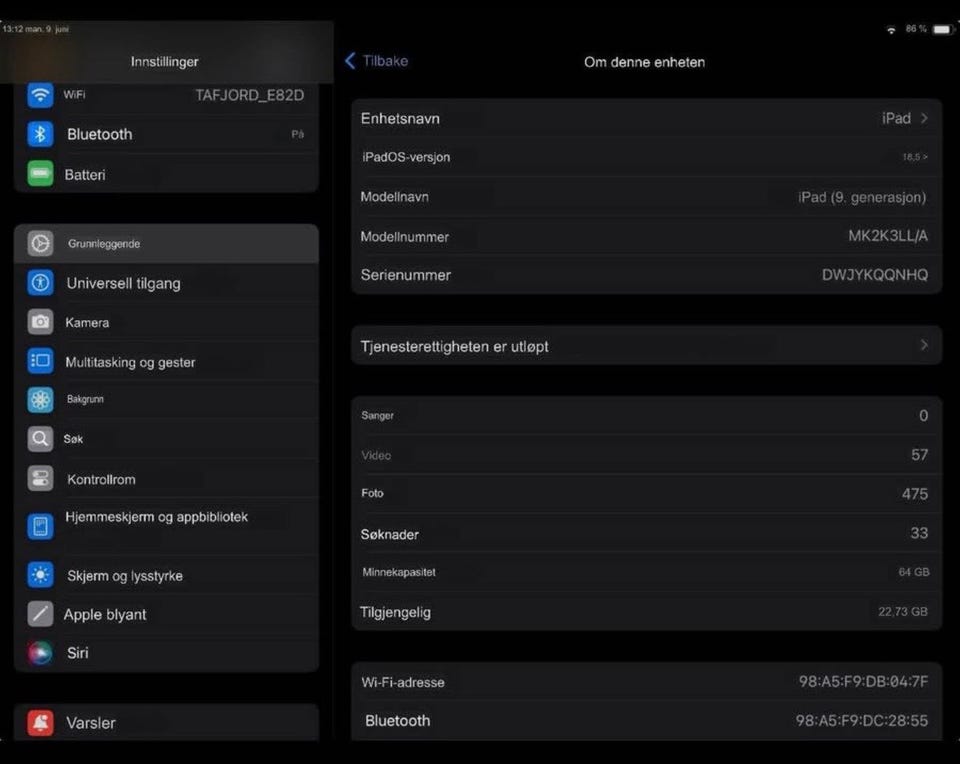The width and height of the screenshot is (960, 764).
Task: Tap the Hjemmeskjerm og appbibliotek icon
Action: tap(40, 526)
